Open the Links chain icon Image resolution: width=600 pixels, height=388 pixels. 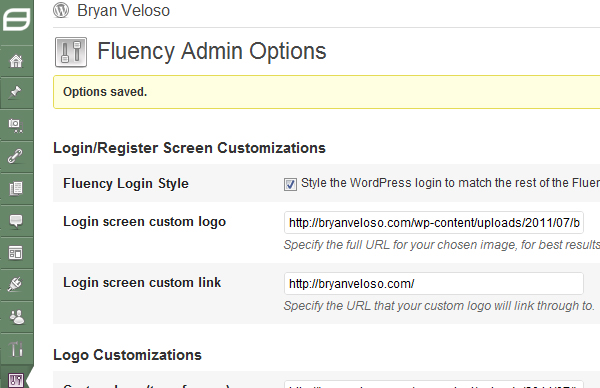pyautogui.click(x=16, y=156)
